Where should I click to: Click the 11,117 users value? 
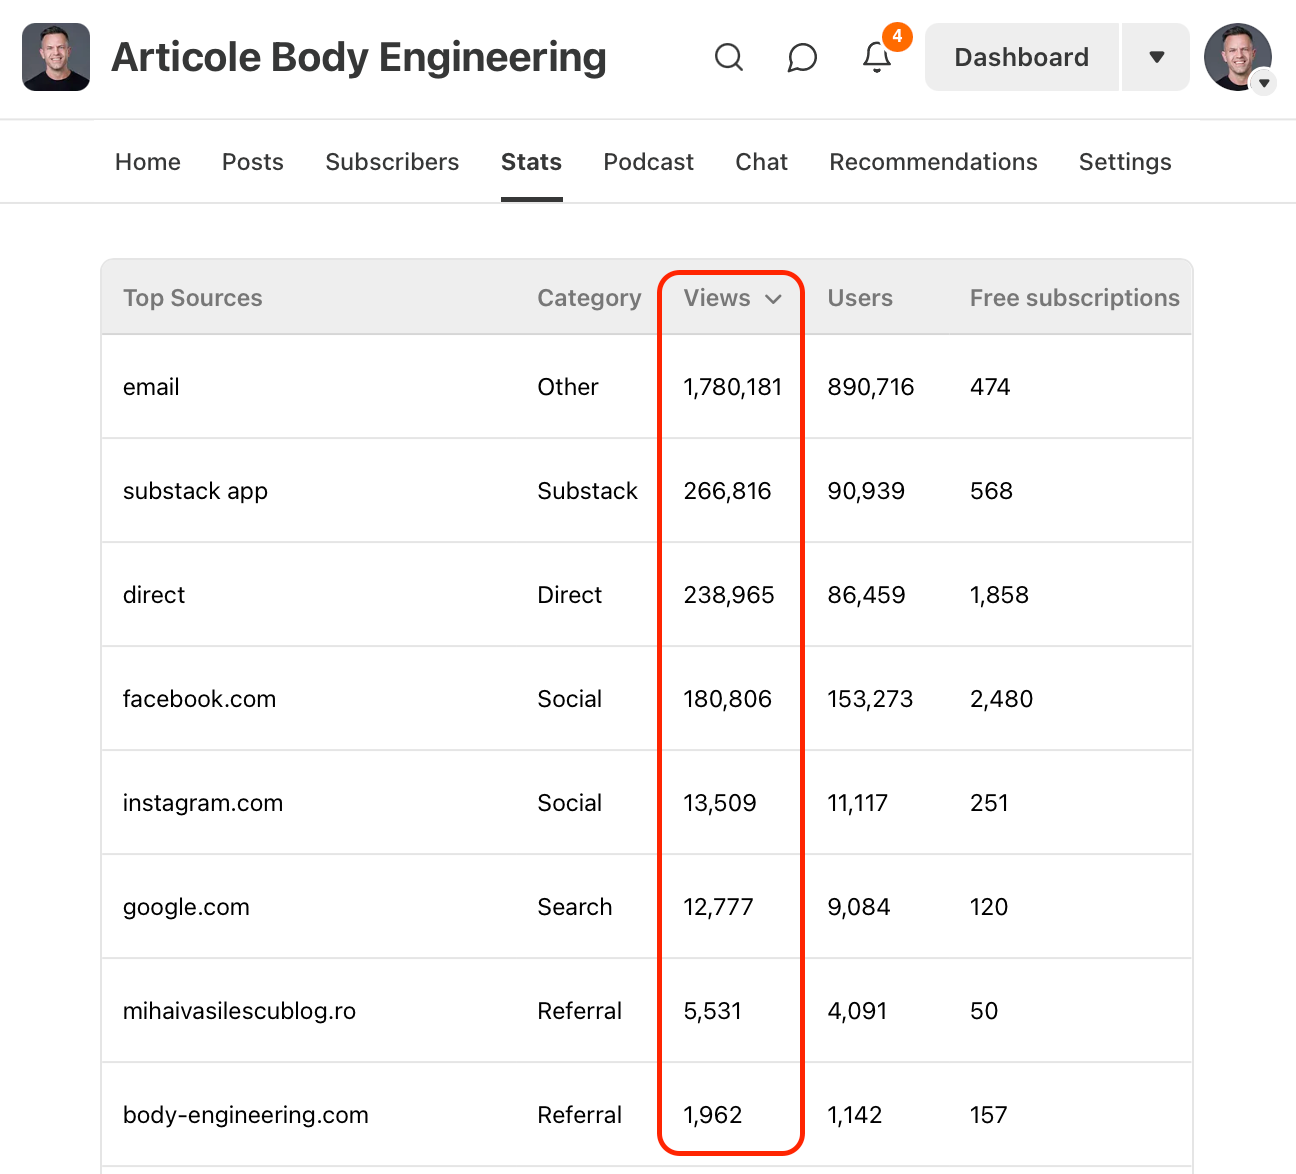click(857, 803)
